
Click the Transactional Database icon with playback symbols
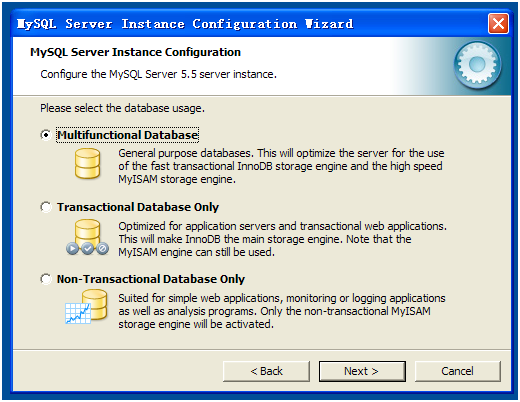[x=87, y=237]
